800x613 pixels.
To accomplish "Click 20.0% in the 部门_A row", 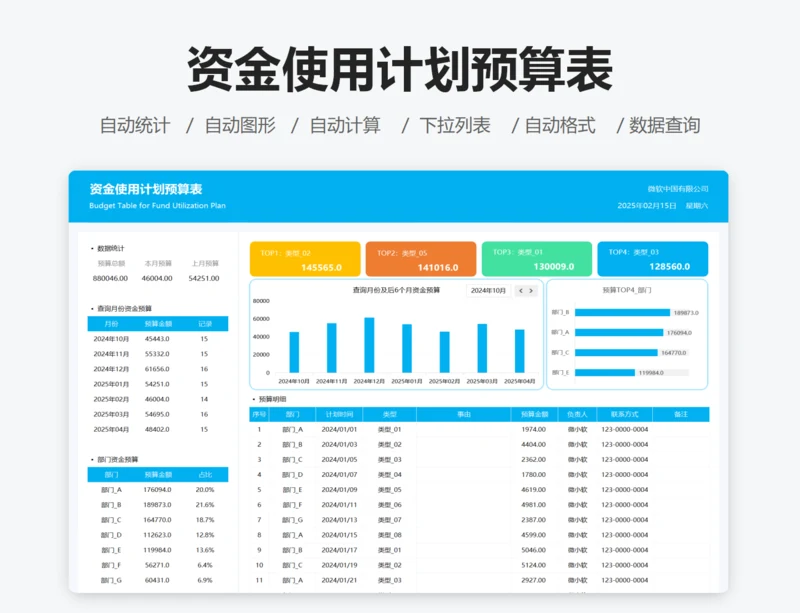I will coord(205,489).
